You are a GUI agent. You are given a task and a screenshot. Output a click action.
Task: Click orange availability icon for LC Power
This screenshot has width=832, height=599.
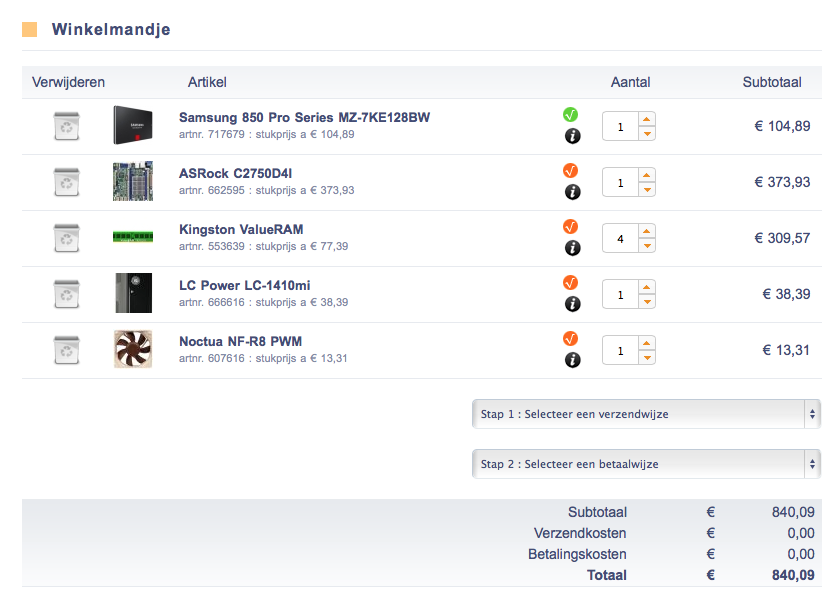click(x=570, y=283)
